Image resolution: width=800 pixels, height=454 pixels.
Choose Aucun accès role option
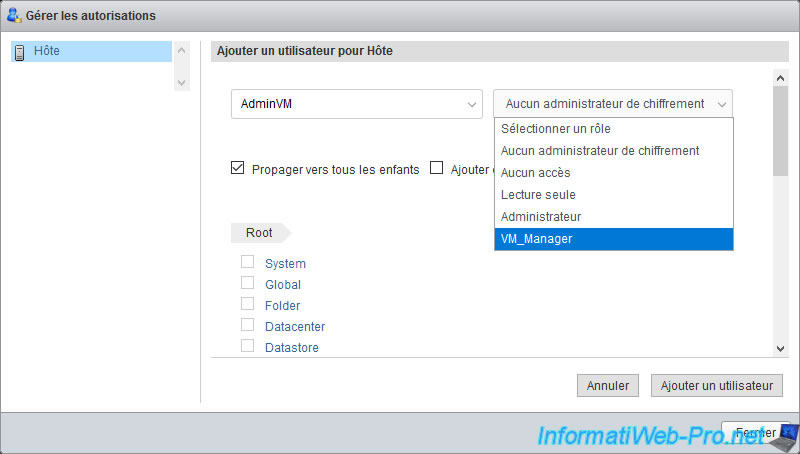point(613,173)
